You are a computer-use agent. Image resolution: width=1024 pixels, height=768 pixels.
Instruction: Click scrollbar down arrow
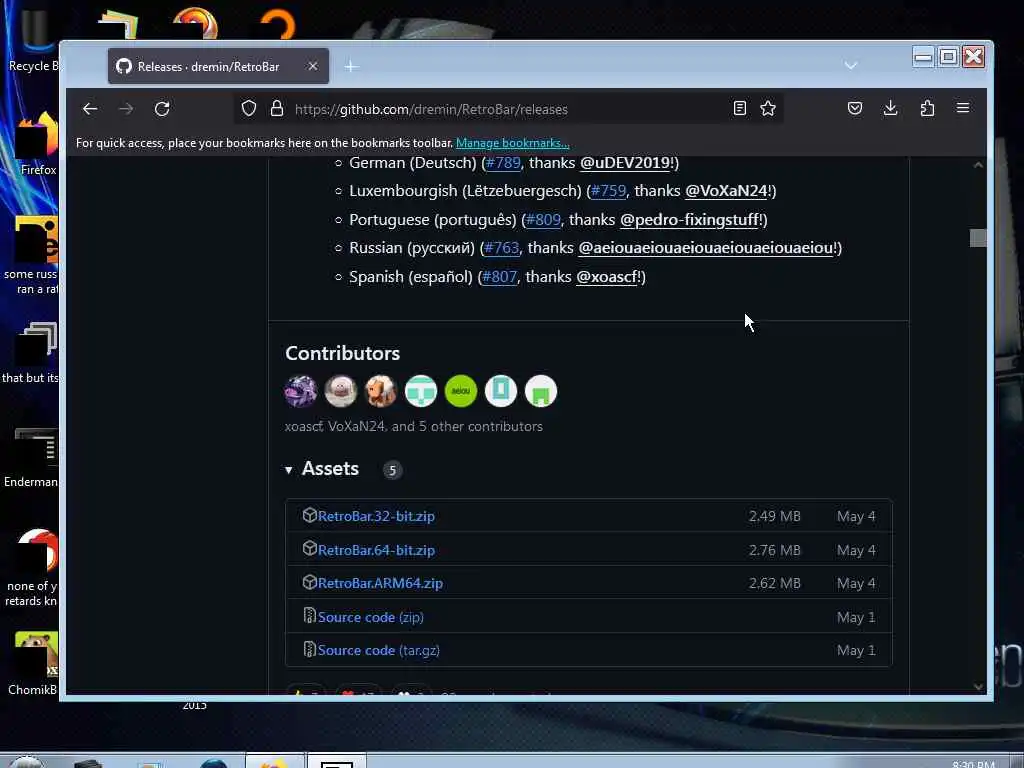978,686
